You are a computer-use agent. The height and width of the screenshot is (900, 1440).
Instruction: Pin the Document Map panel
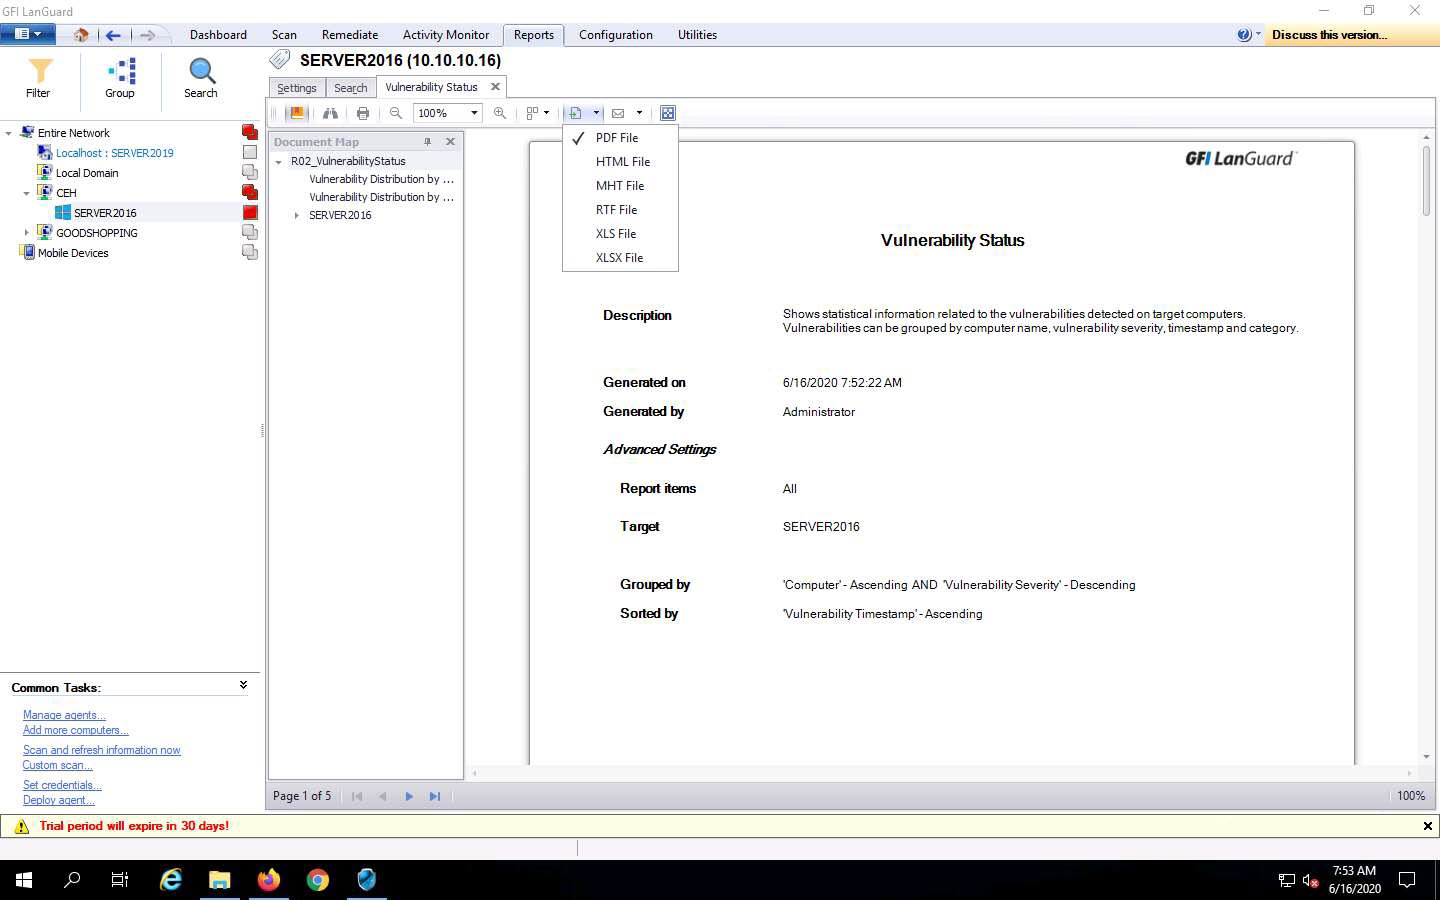428,142
